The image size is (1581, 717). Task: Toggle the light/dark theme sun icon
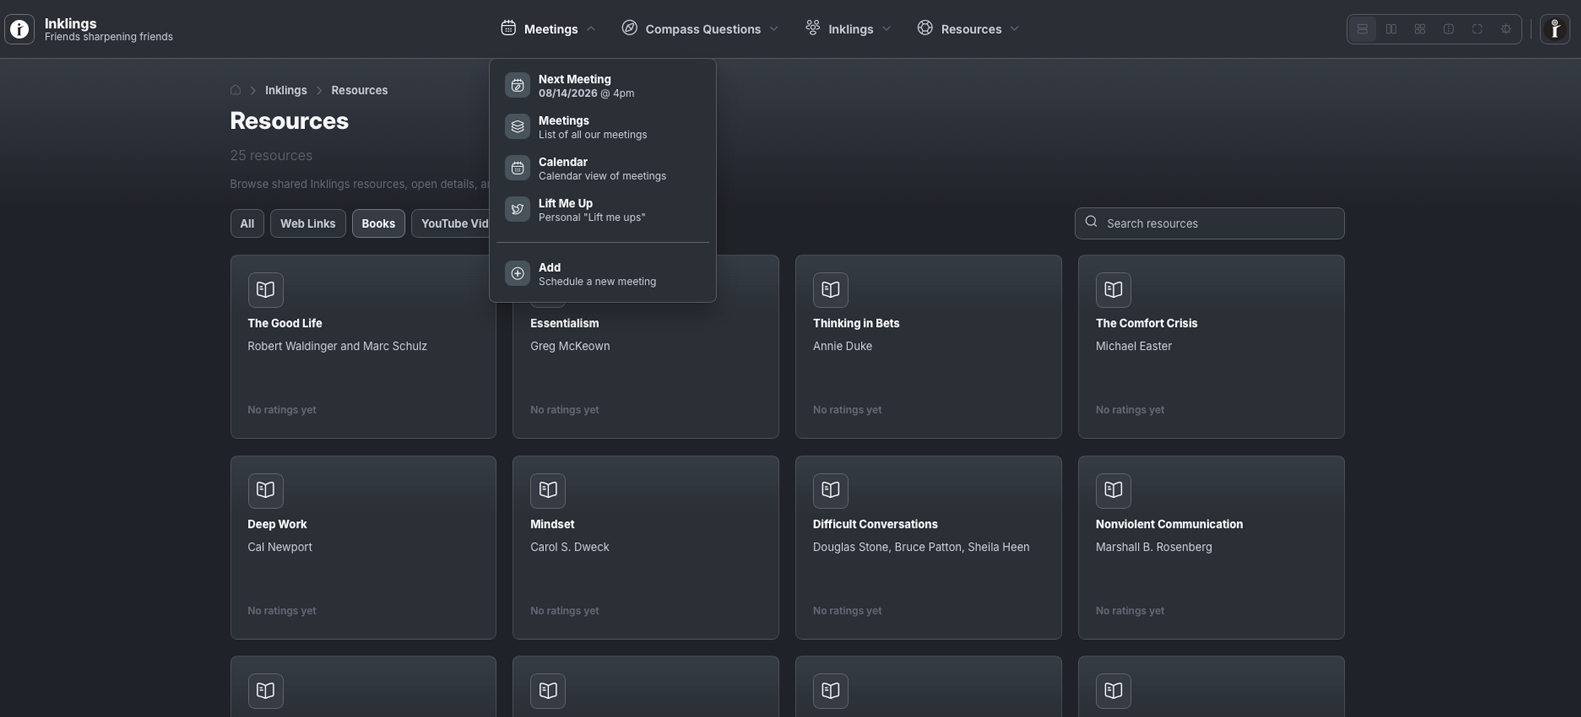[1506, 29]
